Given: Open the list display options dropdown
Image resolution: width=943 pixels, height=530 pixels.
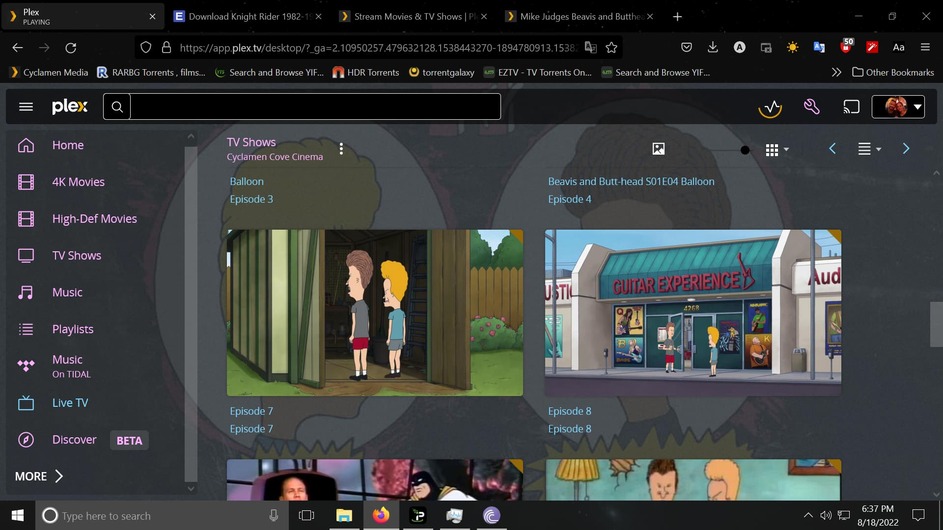Looking at the screenshot, I should [869, 149].
